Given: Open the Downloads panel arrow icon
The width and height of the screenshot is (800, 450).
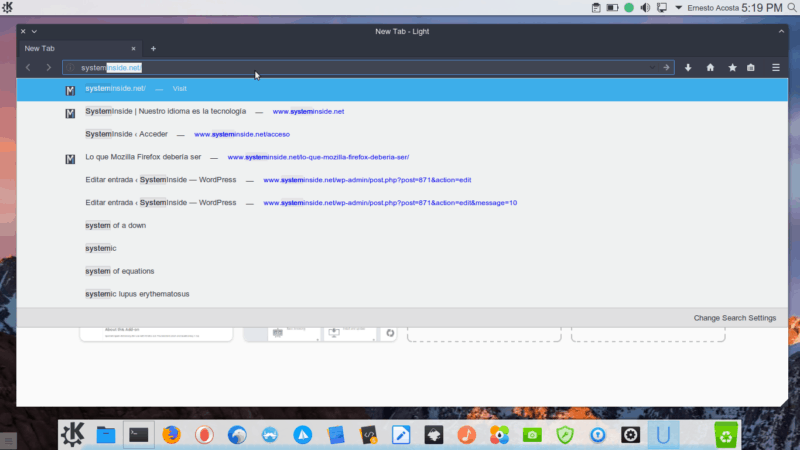Looking at the screenshot, I should [x=688, y=67].
